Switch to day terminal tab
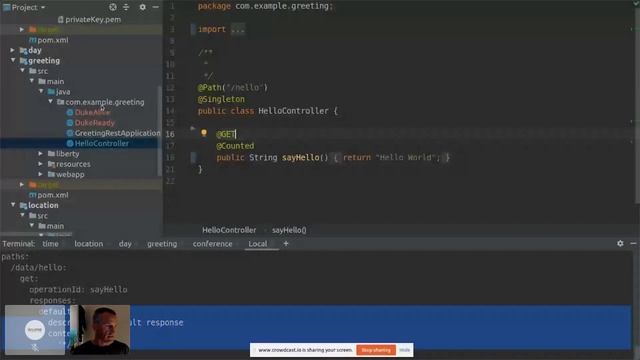Viewport: 640px width, 360px height. click(125, 244)
